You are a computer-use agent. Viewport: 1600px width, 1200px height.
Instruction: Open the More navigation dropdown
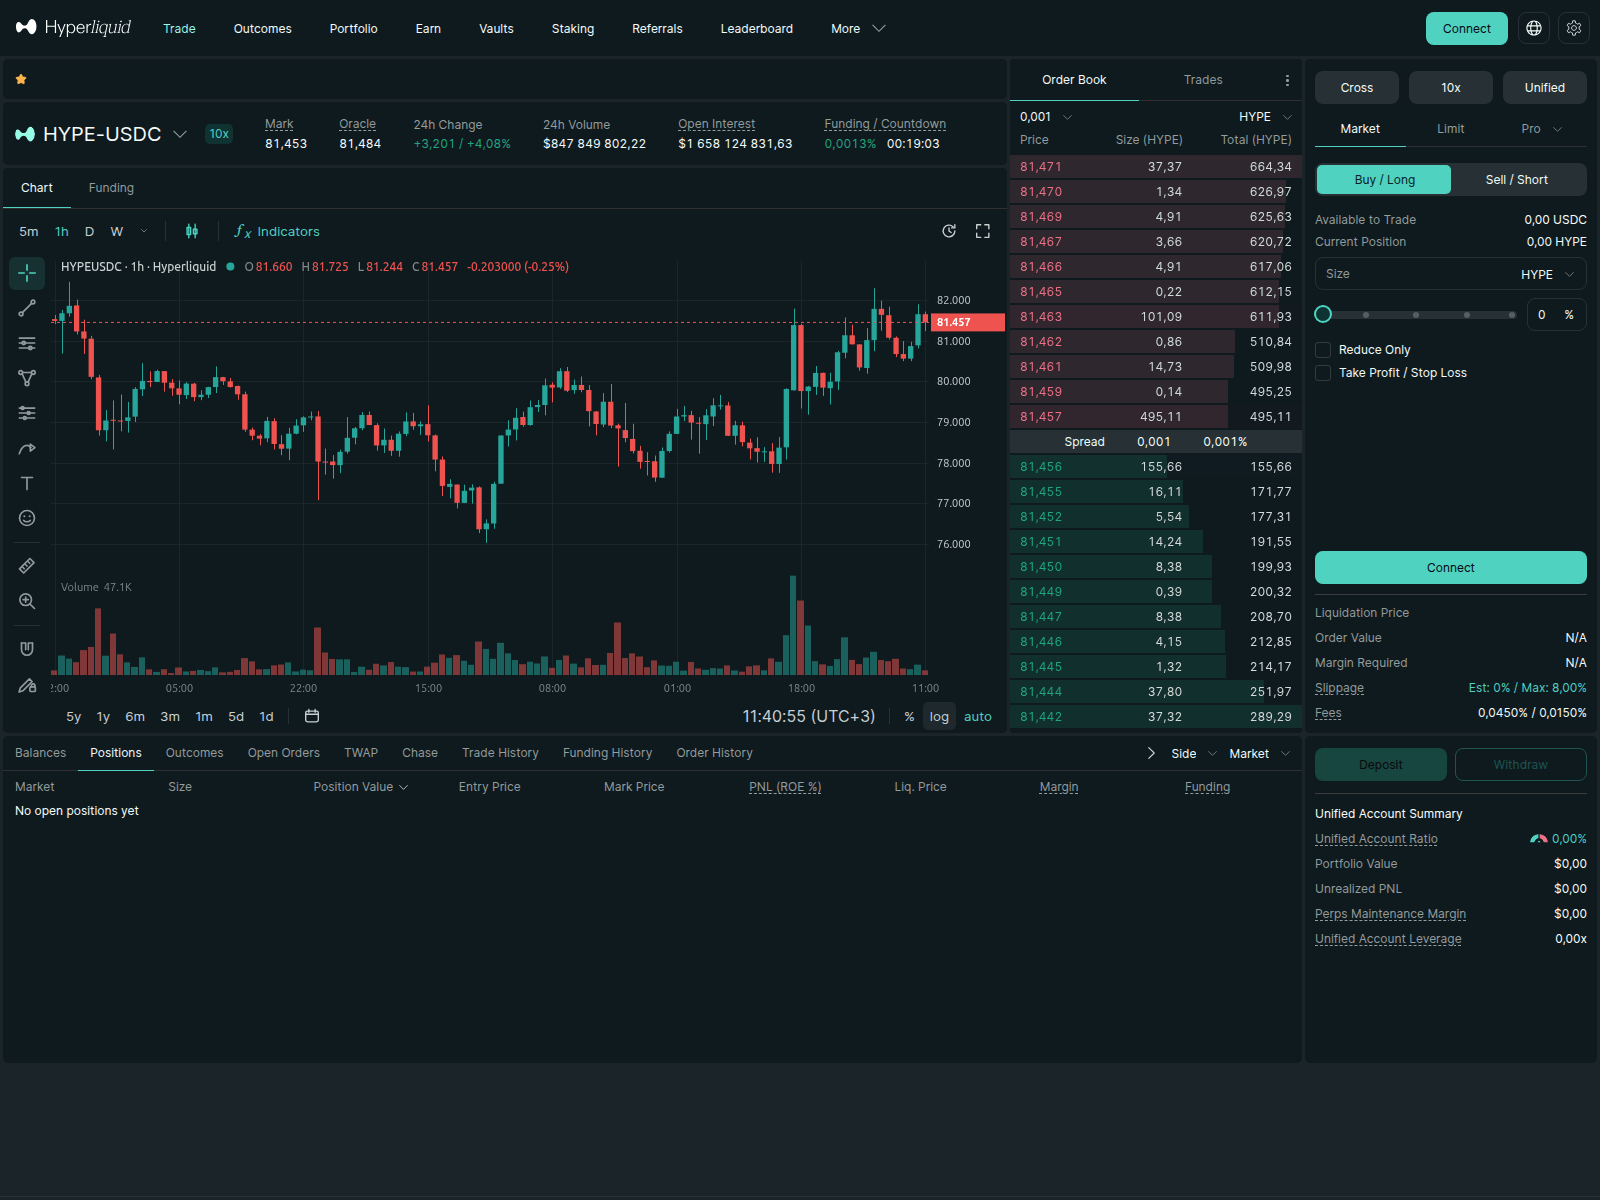tap(858, 29)
